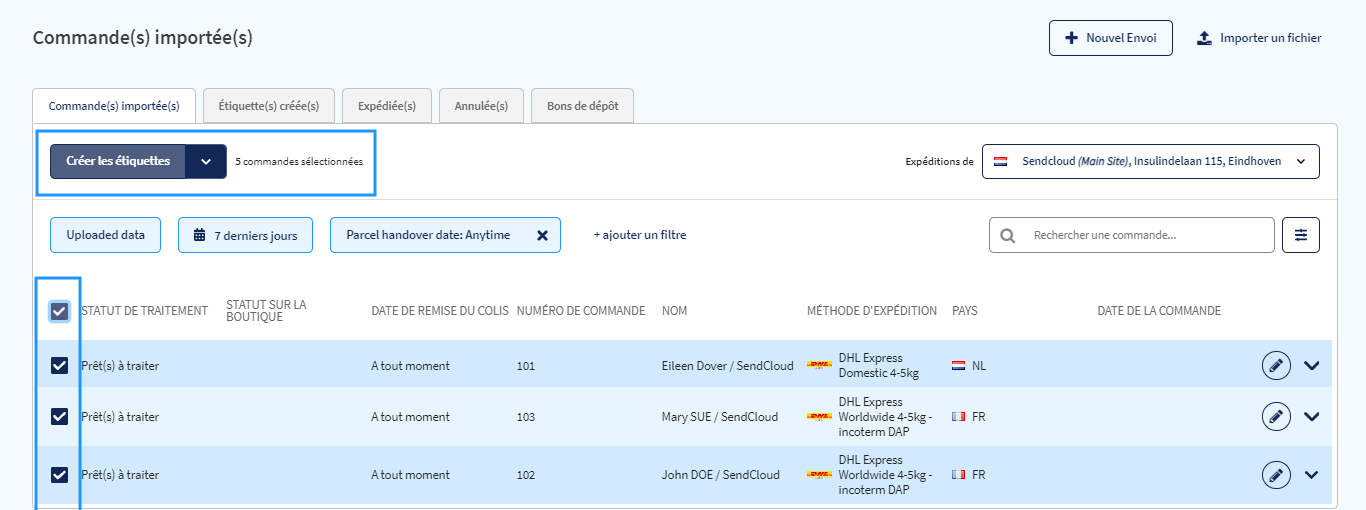Viewport: 1366px width, 510px height.
Task: Remove the Parcel handover date filter via X
Action: tap(542, 235)
